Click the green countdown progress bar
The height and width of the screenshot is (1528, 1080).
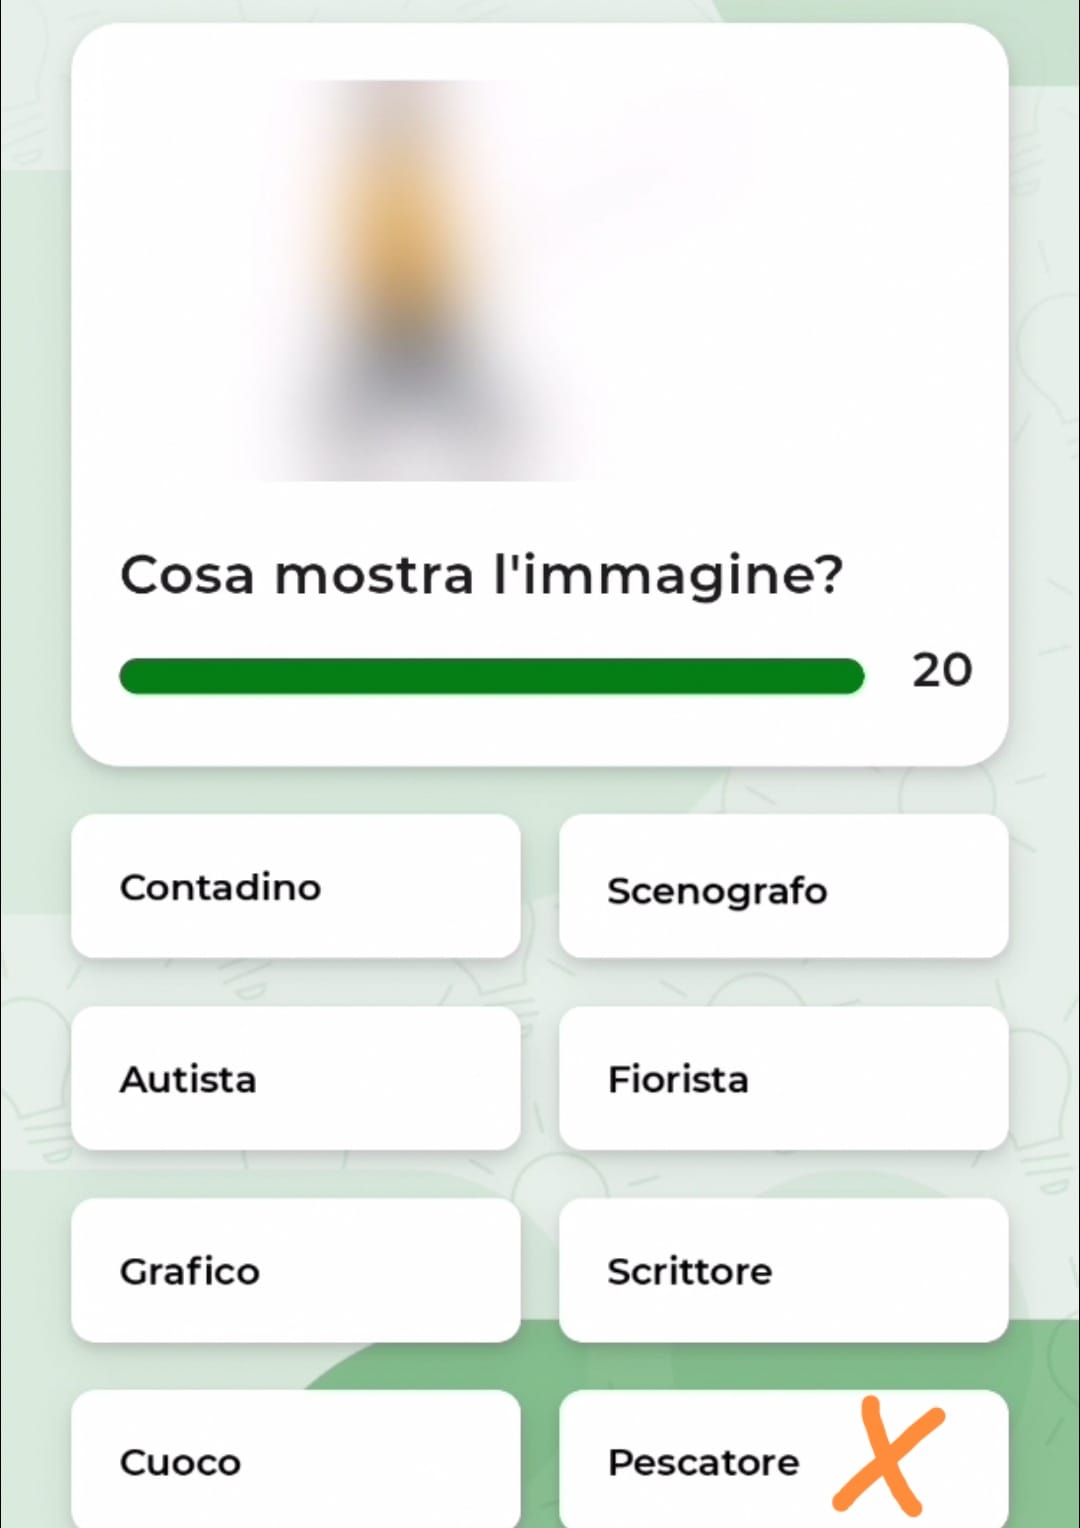pyautogui.click(x=491, y=676)
